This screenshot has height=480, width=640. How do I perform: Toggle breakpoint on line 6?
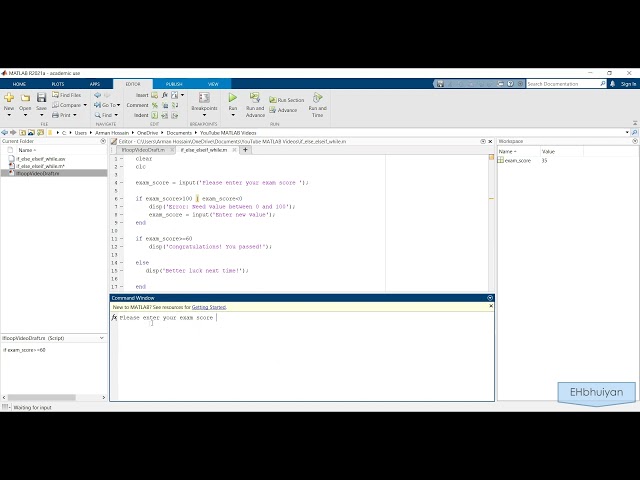click(122, 199)
